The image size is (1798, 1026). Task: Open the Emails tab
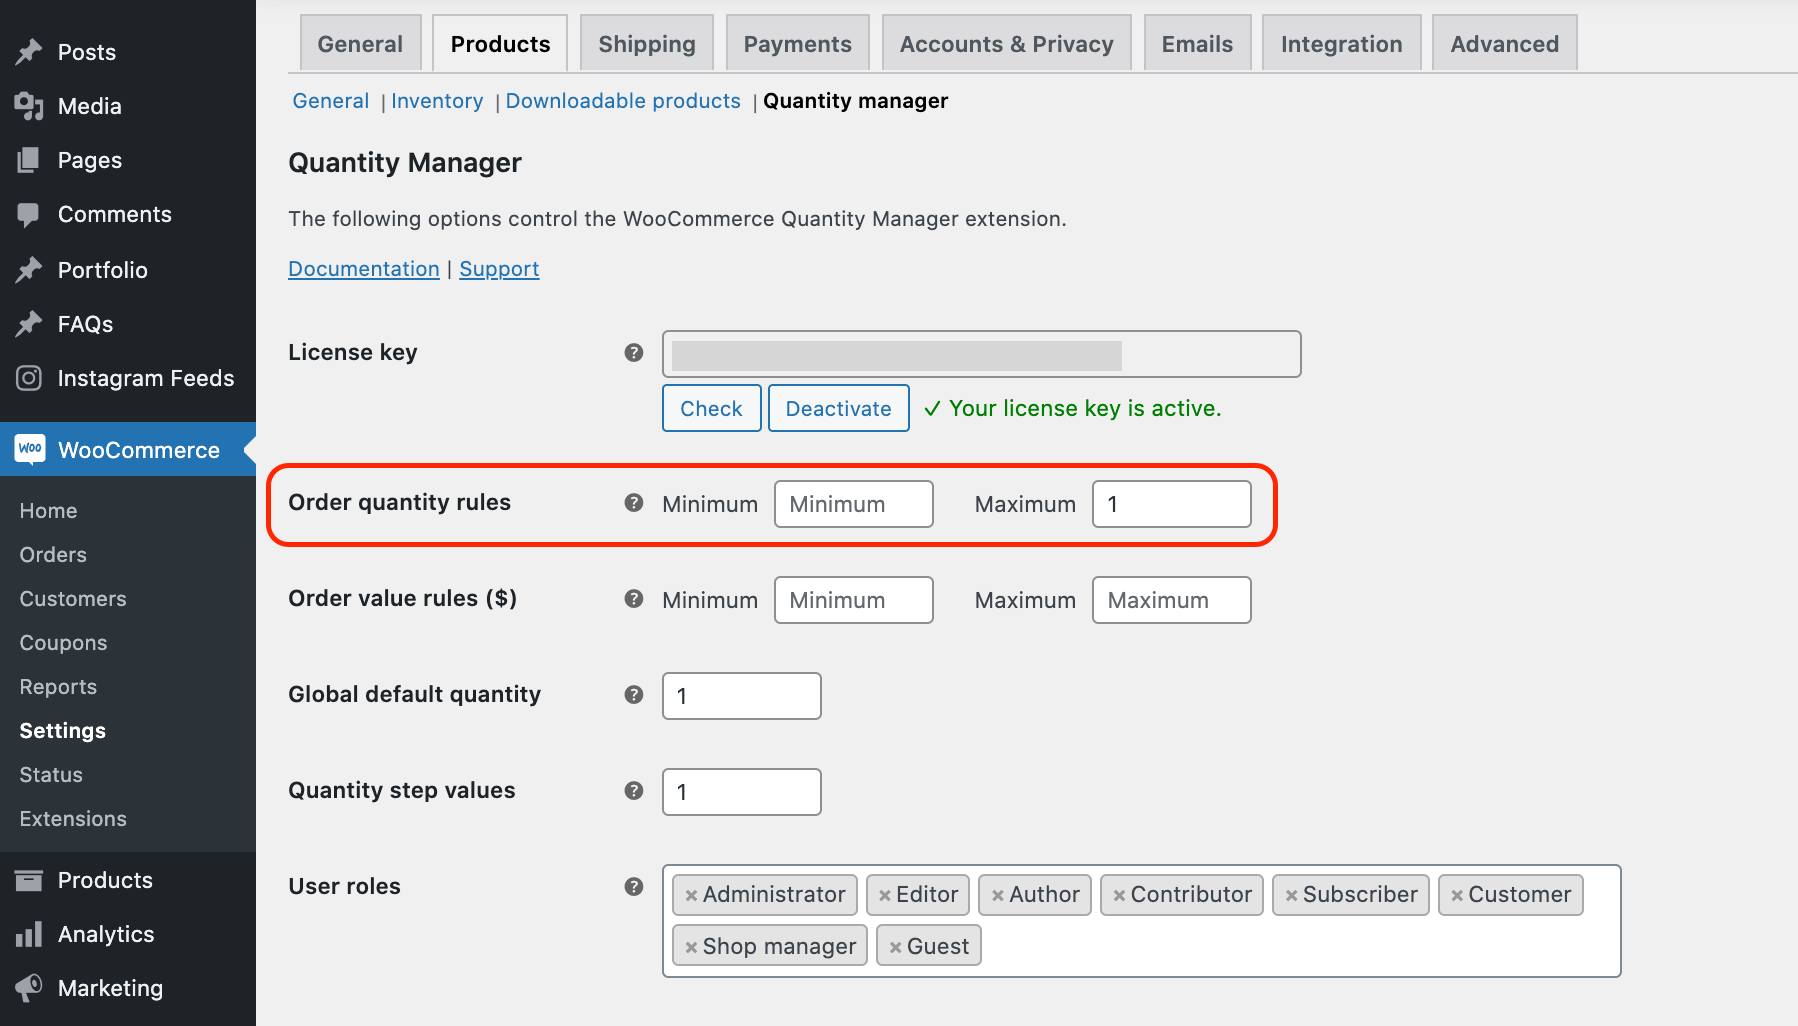(1197, 43)
